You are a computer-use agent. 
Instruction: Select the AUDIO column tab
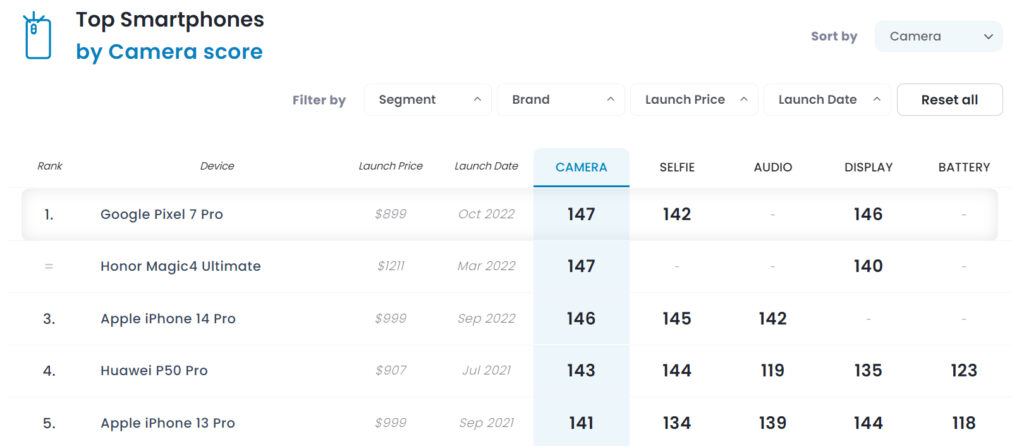tap(773, 167)
